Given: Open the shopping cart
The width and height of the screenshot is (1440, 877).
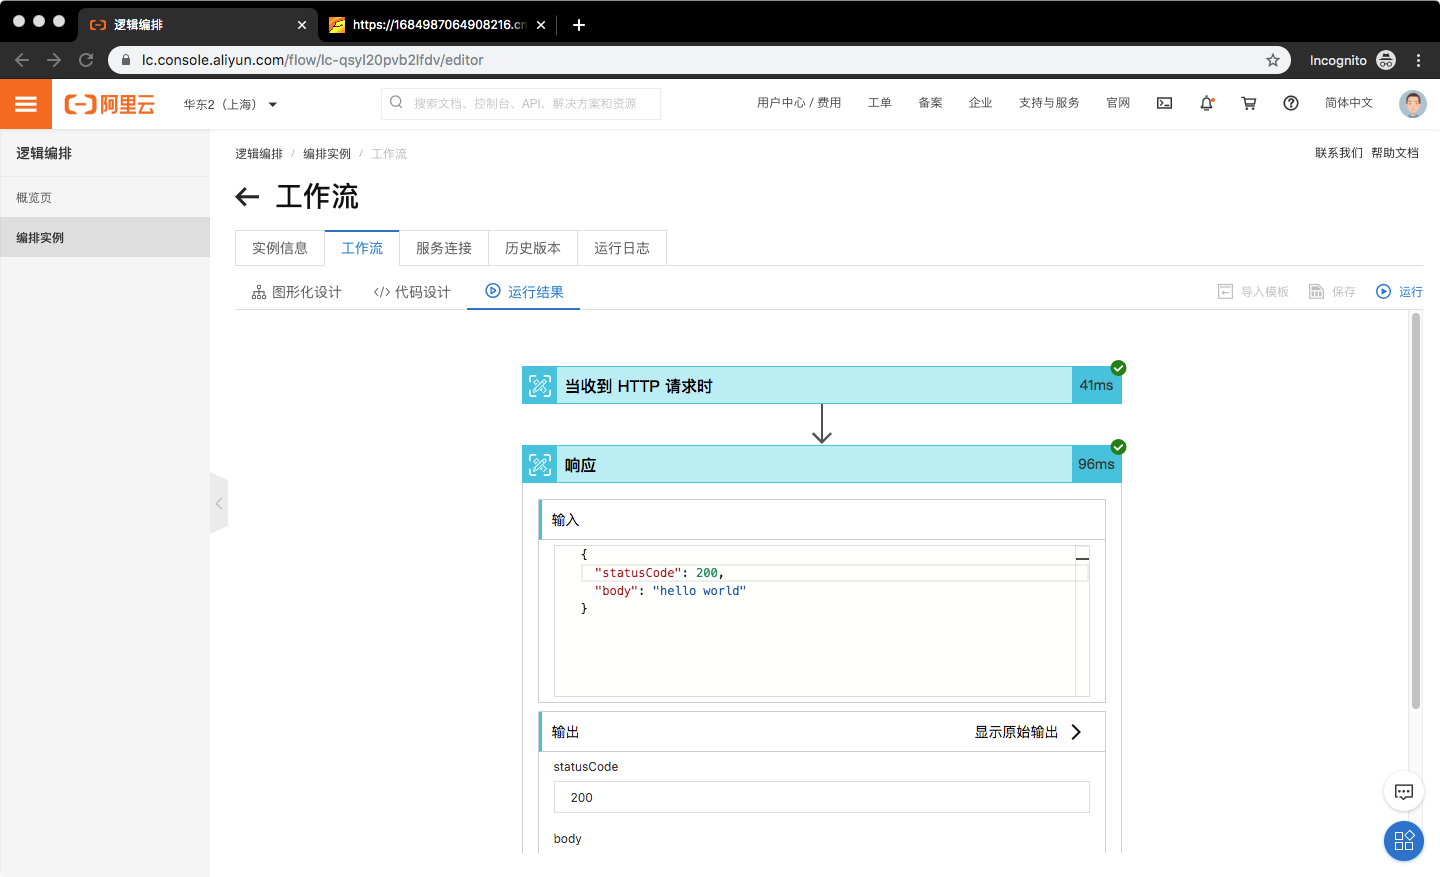Looking at the screenshot, I should click(1249, 103).
